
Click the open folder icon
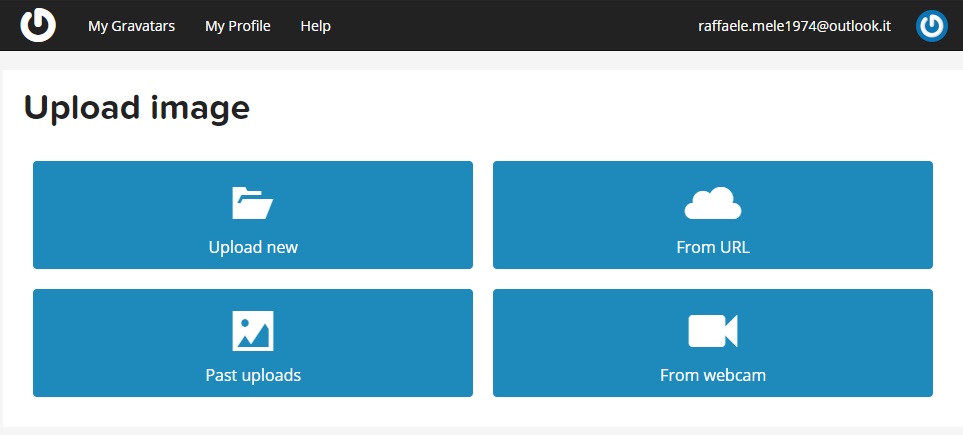tap(252, 203)
